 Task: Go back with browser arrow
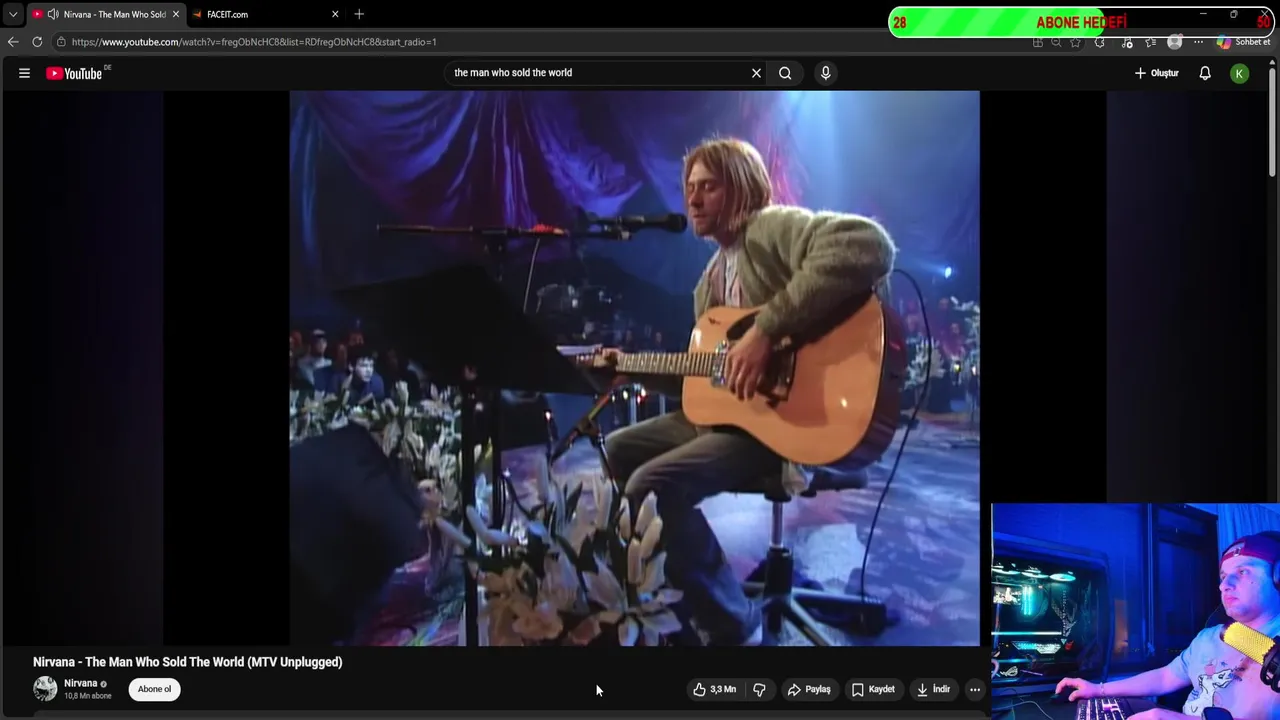[13, 42]
